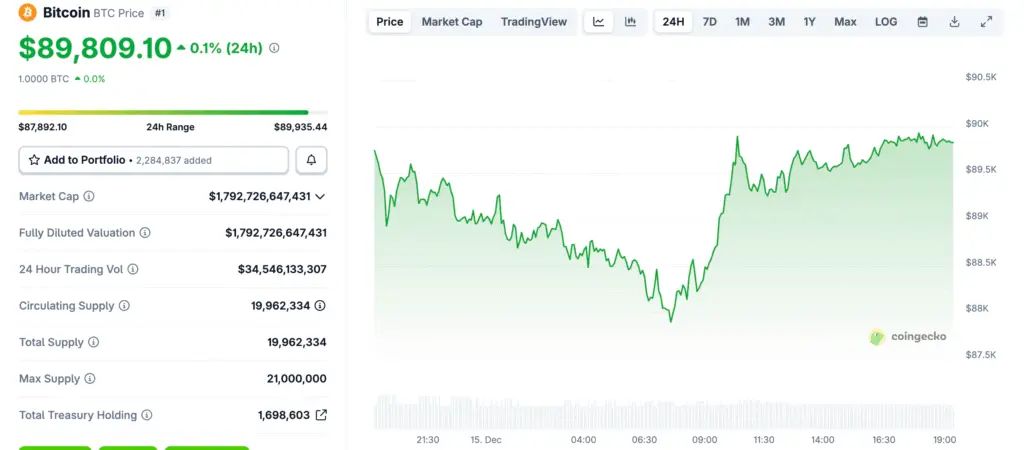Click the price alert bell icon

click(311, 160)
